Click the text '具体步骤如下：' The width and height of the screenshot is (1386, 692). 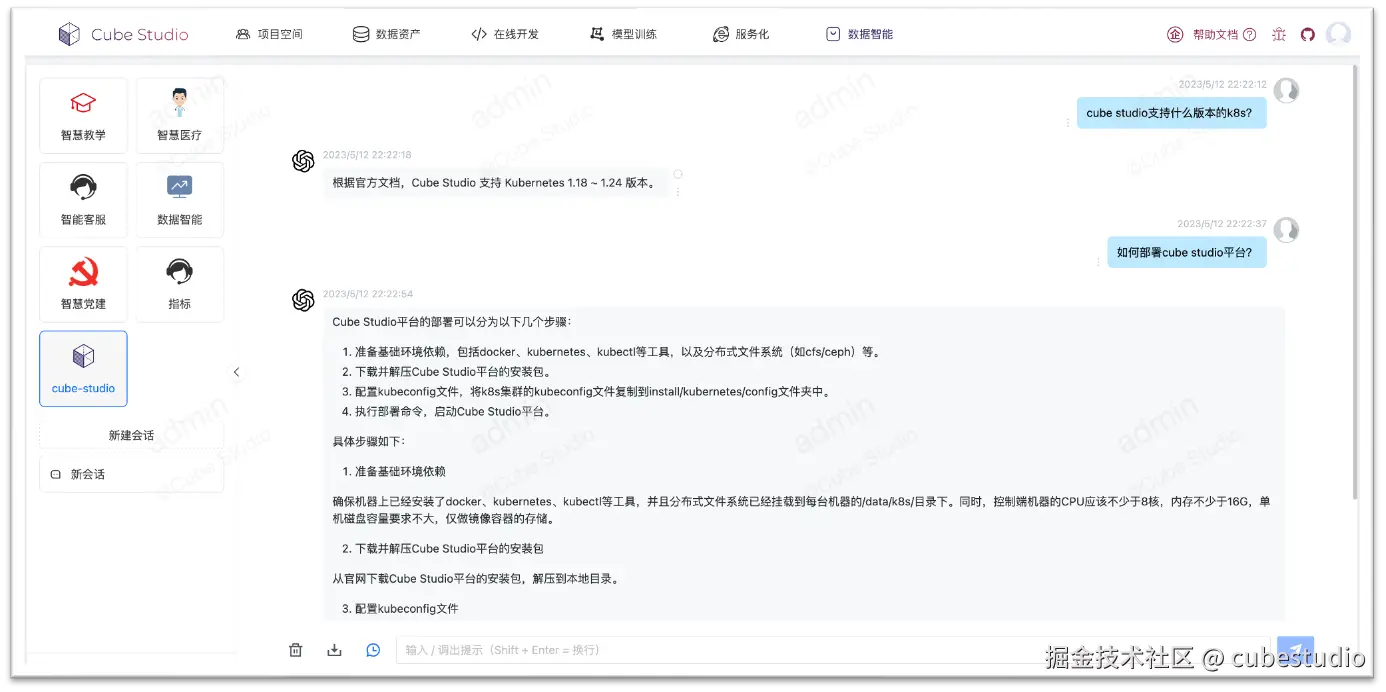[369, 441]
